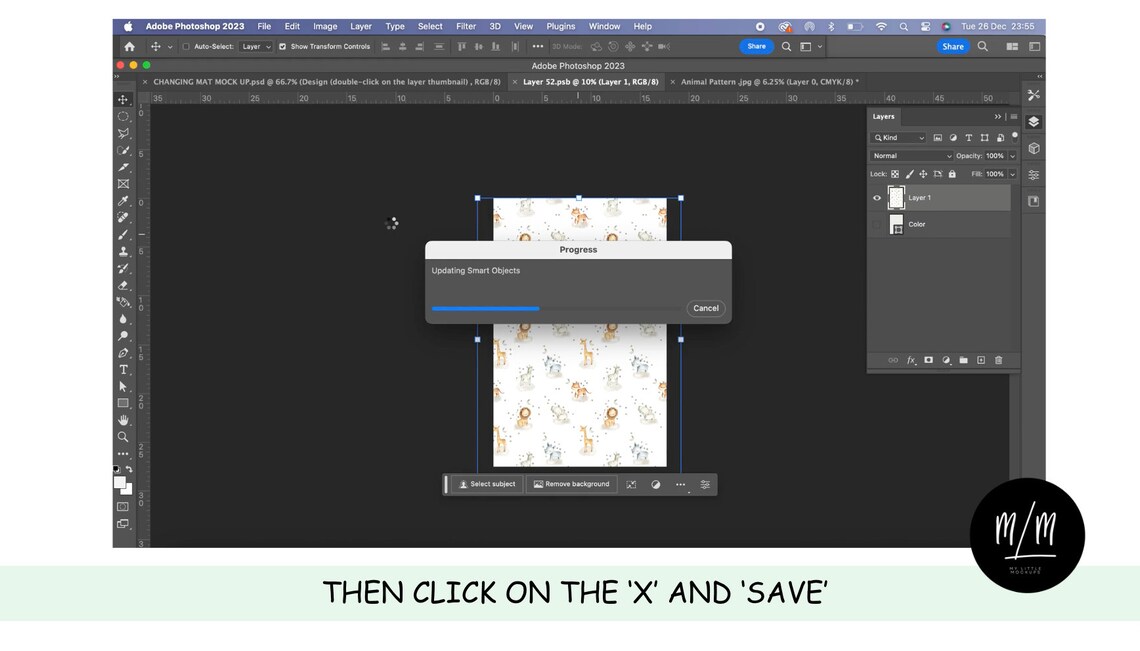Image resolution: width=1140 pixels, height=651 pixels.
Task: Add a new layer in Layers panel
Action: point(980,359)
